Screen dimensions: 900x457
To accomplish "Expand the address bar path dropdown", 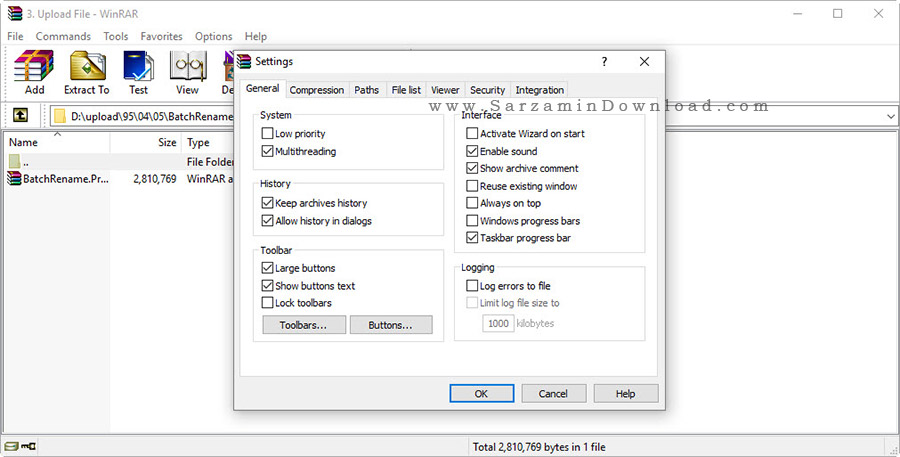I will (890, 116).
